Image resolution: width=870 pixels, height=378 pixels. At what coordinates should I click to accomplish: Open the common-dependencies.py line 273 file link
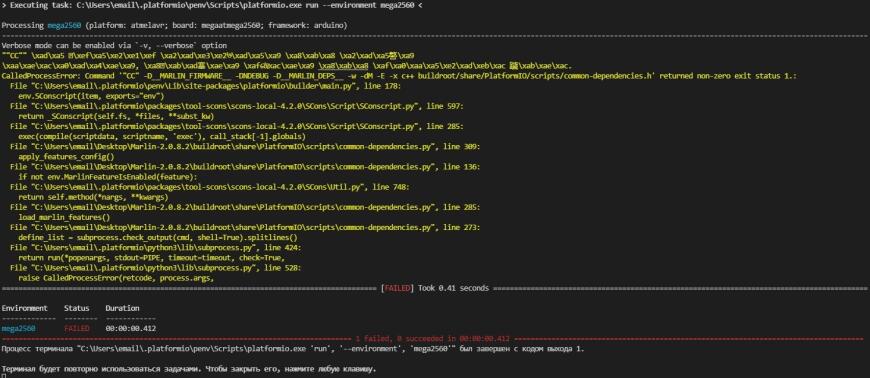click(x=245, y=227)
